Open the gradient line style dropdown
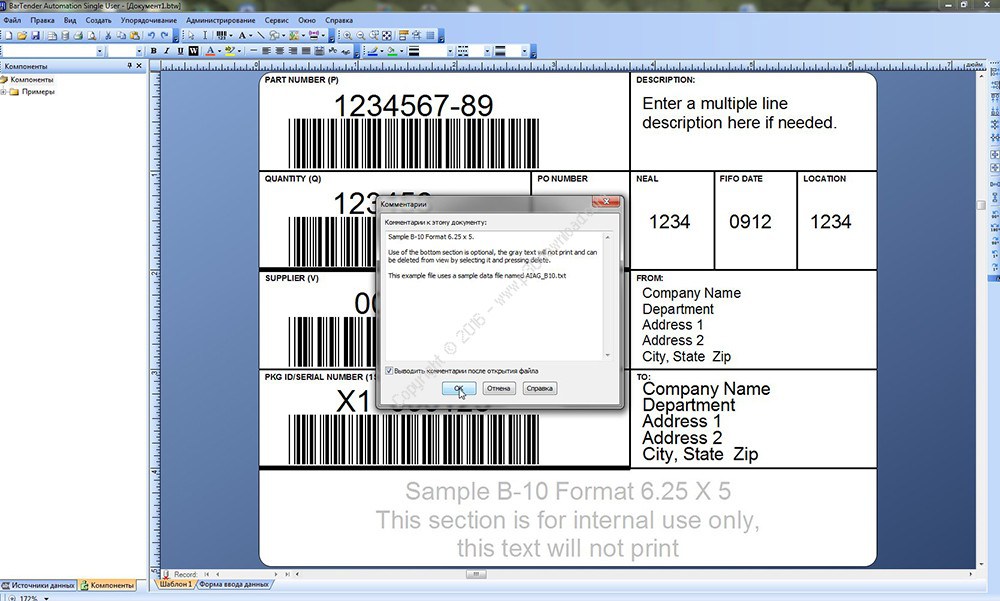The image size is (1000, 601). point(524,51)
